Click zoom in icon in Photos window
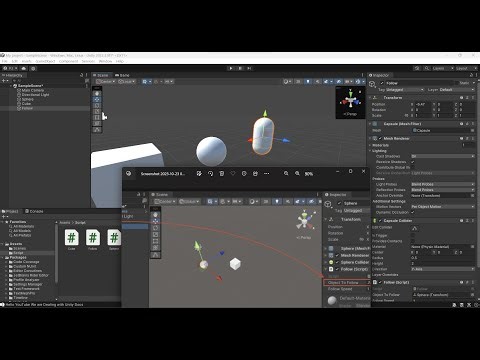This screenshot has width=480, height=360. point(297,174)
